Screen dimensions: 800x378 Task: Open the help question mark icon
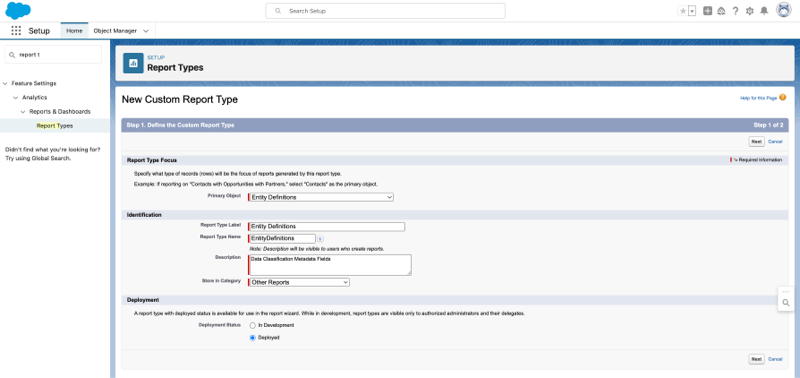[735, 11]
